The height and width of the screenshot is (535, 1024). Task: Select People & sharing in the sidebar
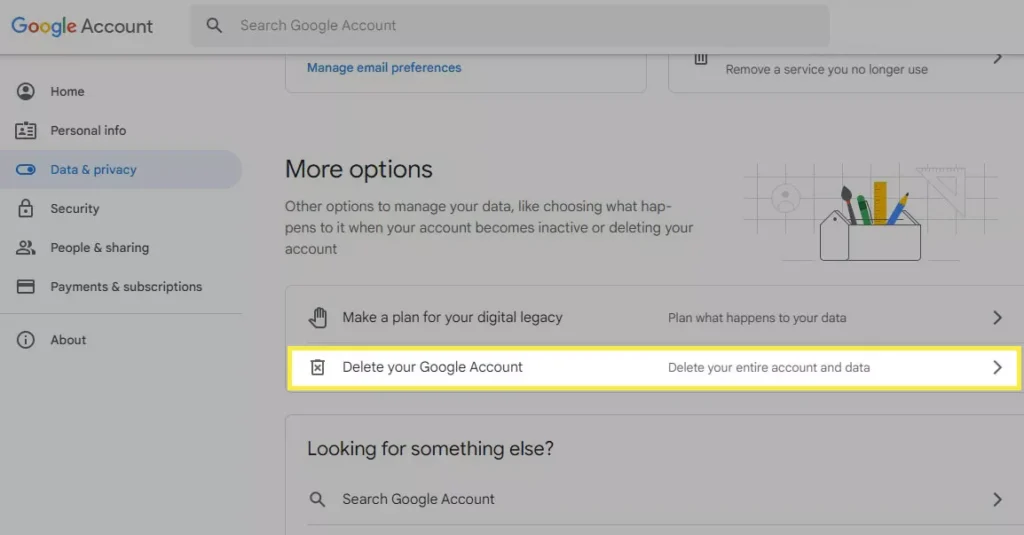point(99,248)
